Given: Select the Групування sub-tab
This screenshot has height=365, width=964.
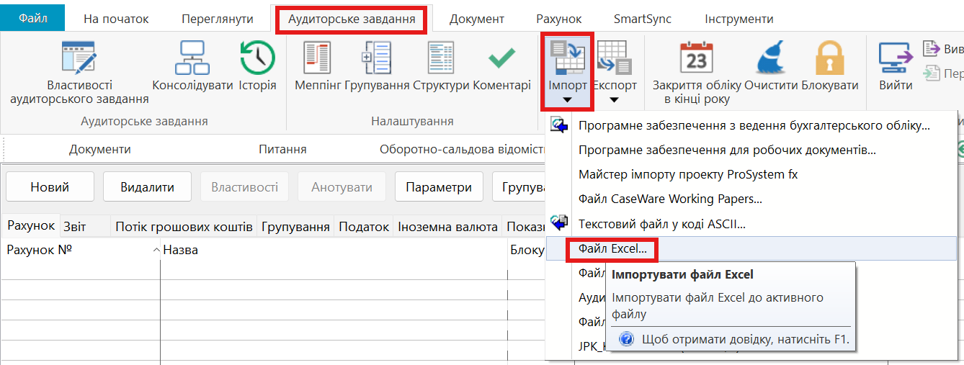Looking at the screenshot, I should [296, 227].
